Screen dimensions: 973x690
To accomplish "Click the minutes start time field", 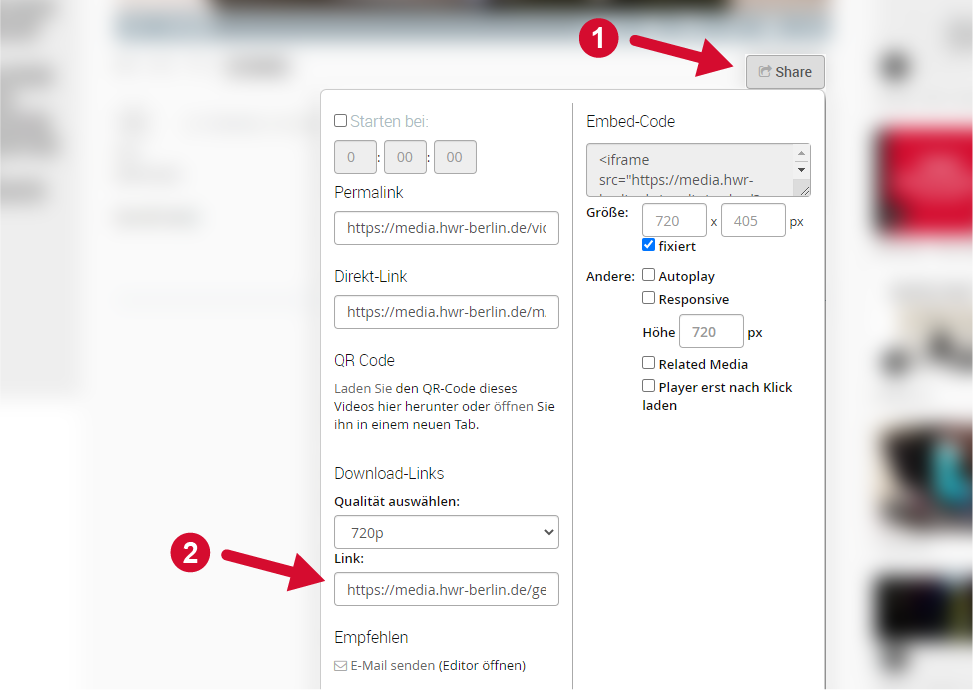I will 405,158.
